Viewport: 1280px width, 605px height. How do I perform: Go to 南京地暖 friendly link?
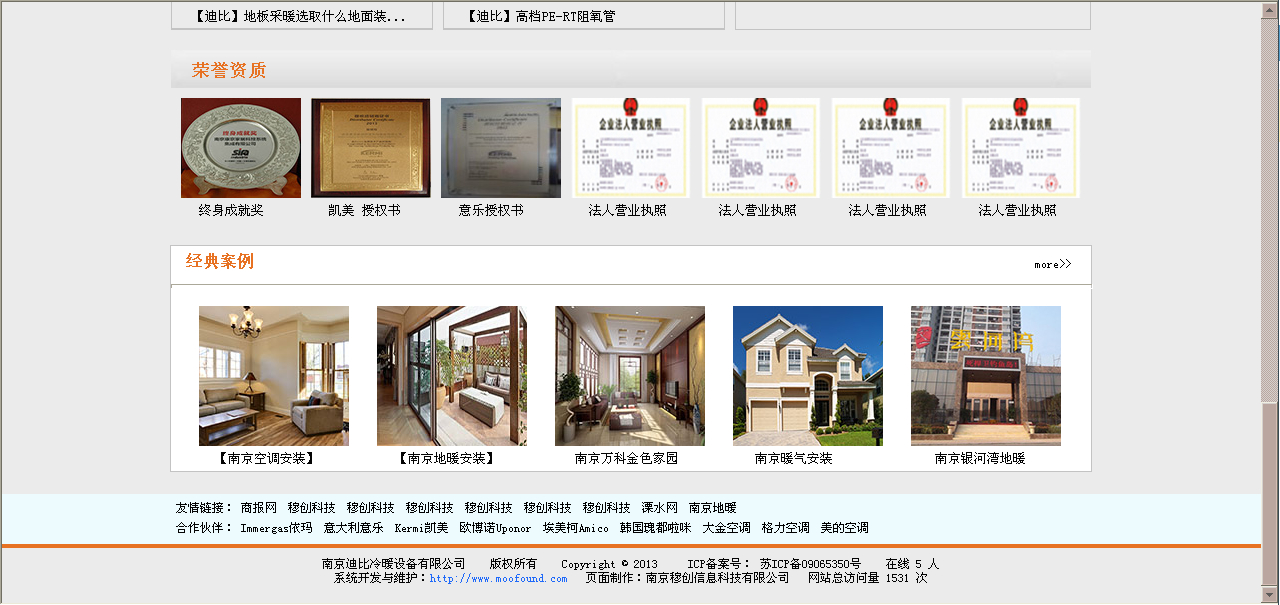[712, 508]
